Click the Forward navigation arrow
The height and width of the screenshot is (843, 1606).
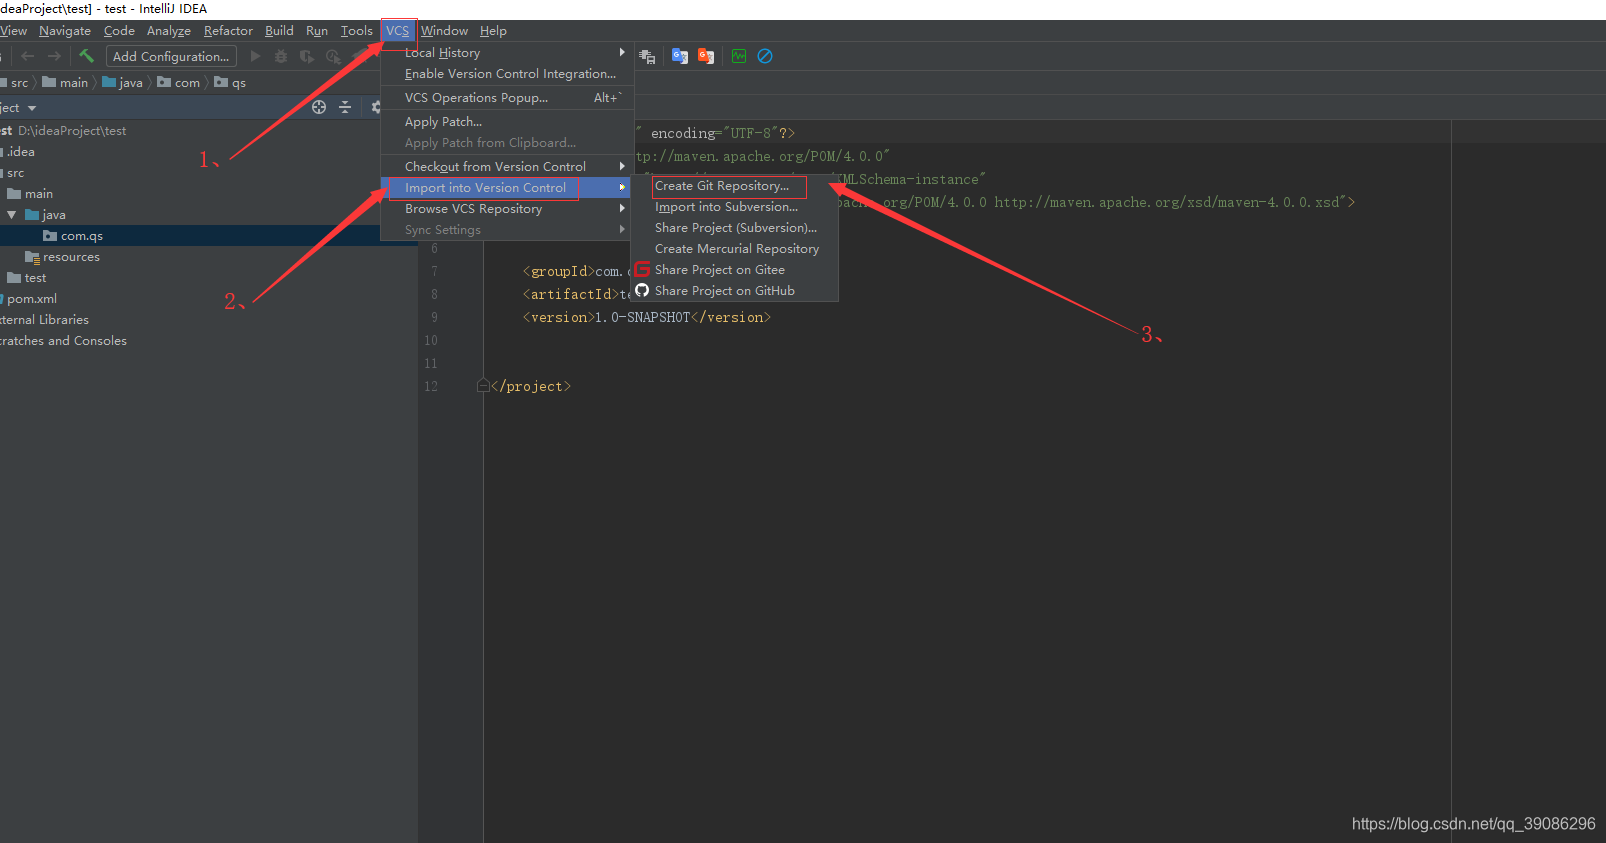pos(54,57)
